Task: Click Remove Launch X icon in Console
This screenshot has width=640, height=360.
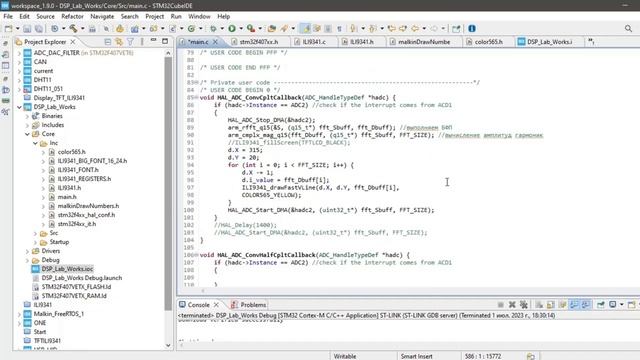Action: point(512,304)
